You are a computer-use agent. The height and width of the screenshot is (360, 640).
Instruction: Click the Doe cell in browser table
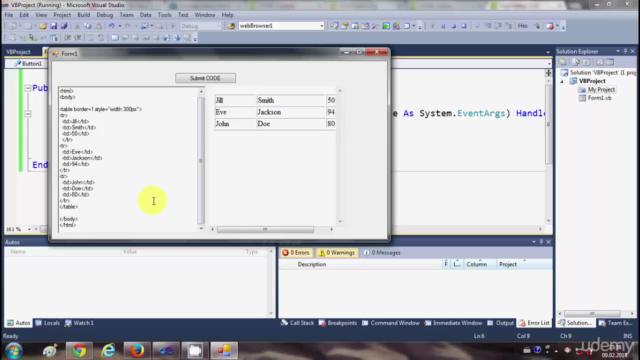coord(291,124)
